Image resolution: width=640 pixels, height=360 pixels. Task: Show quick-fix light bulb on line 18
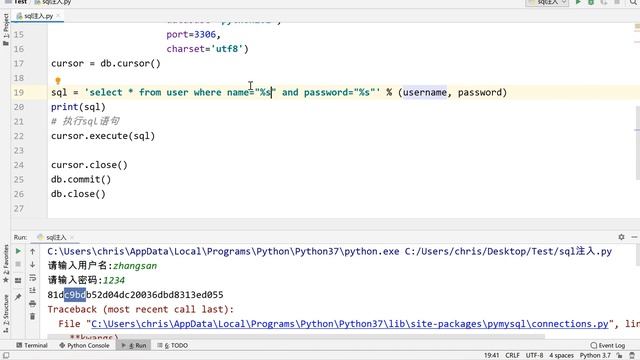pyautogui.click(x=58, y=81)
